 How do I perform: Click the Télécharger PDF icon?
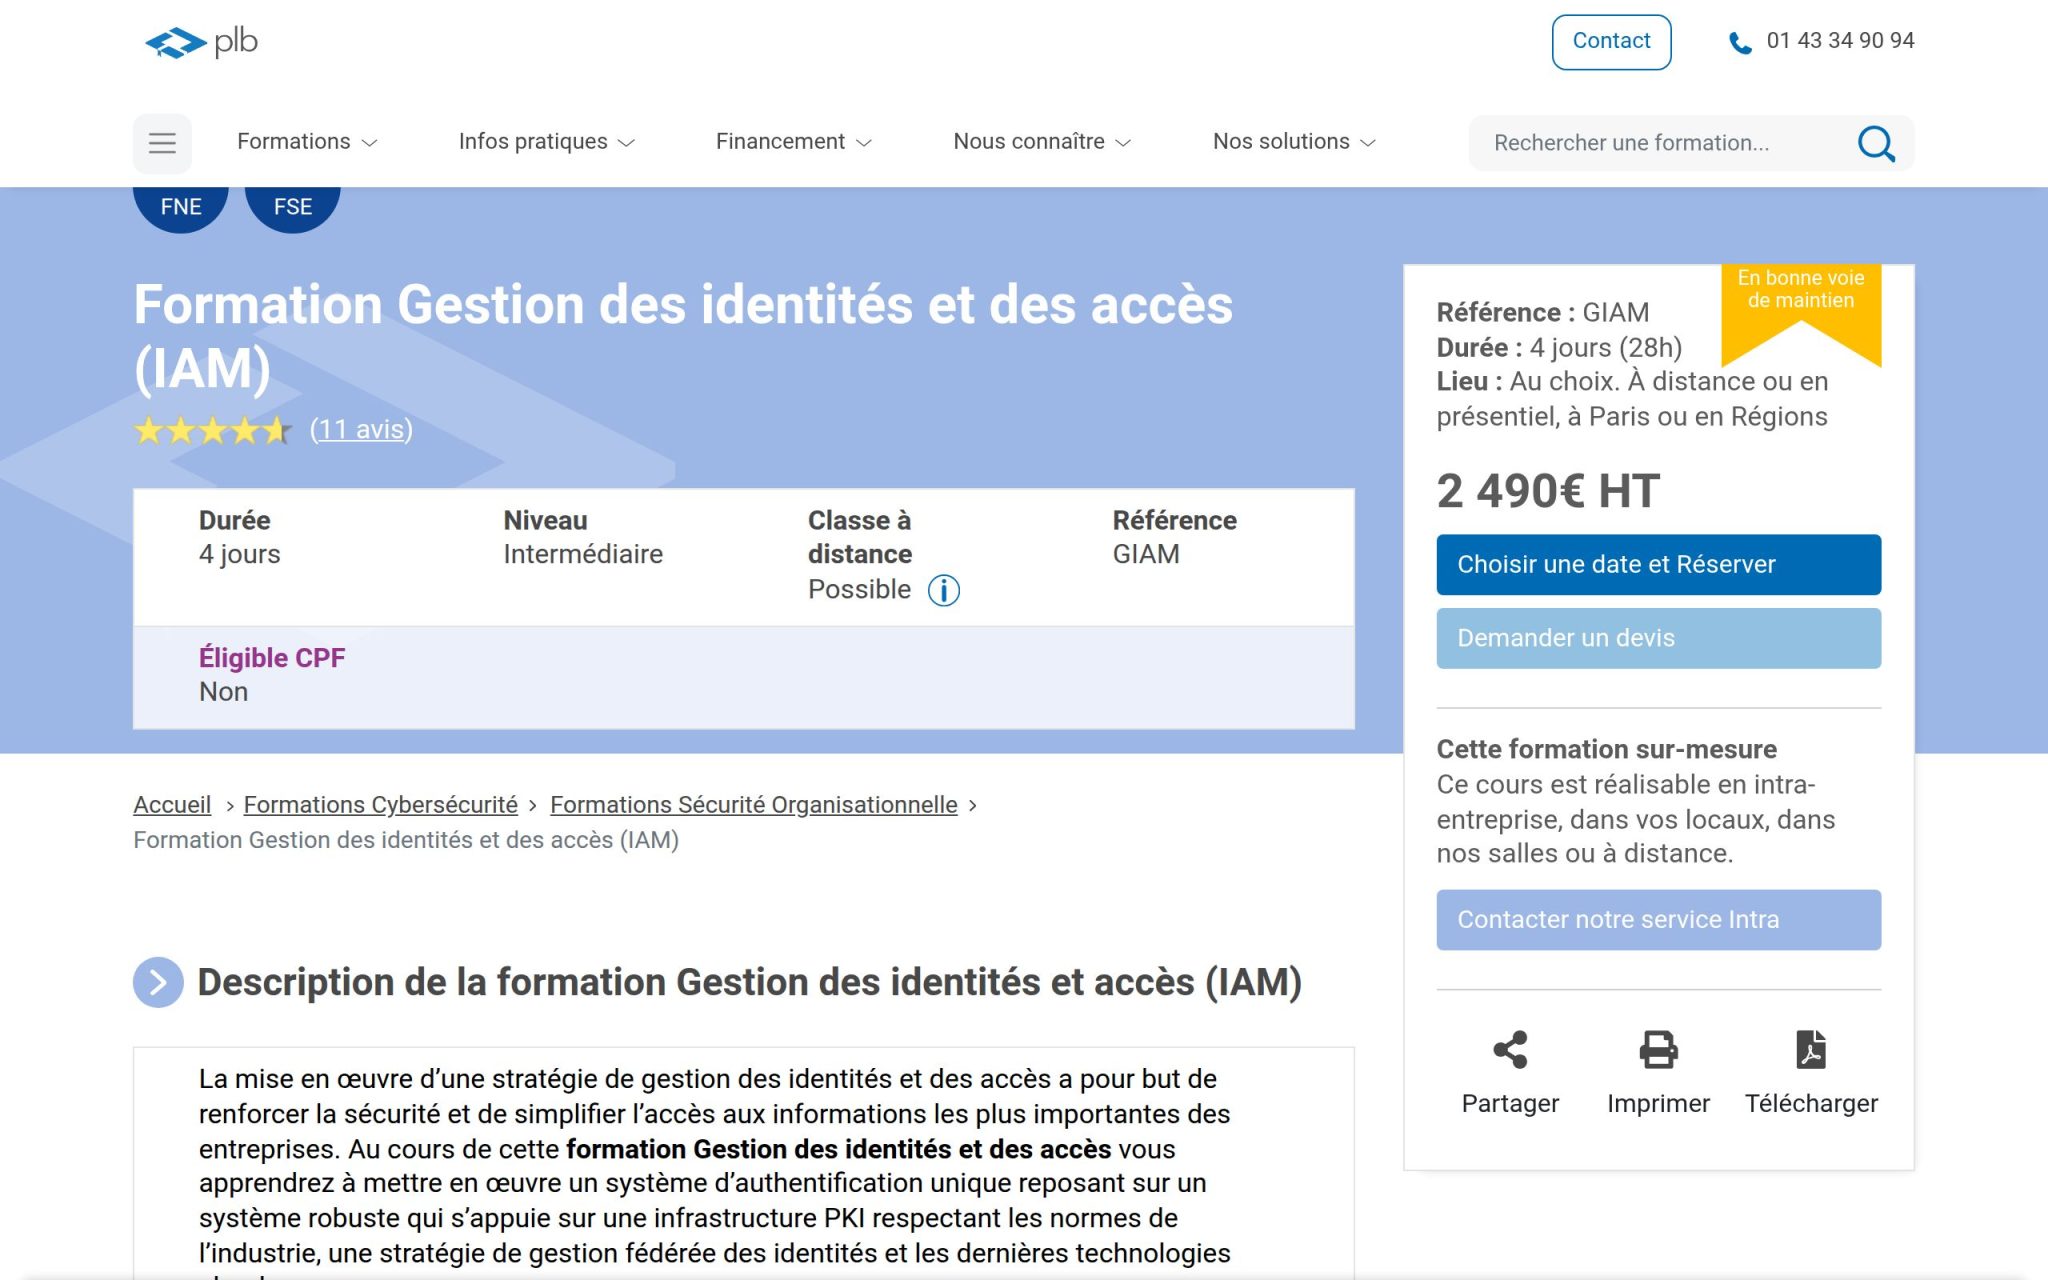coord(1811,1049)
